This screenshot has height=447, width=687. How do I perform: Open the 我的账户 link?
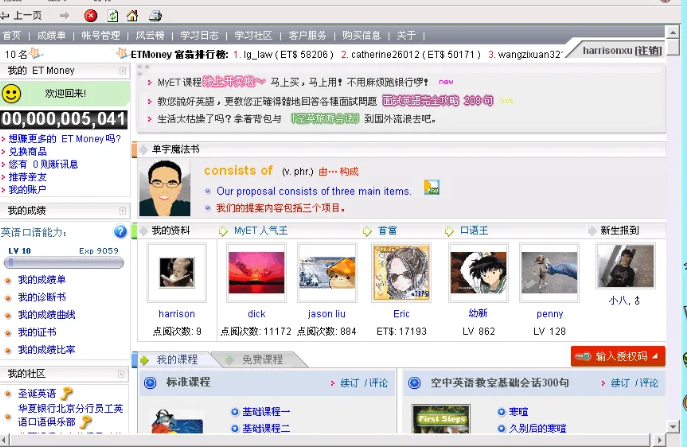point(28,189)
